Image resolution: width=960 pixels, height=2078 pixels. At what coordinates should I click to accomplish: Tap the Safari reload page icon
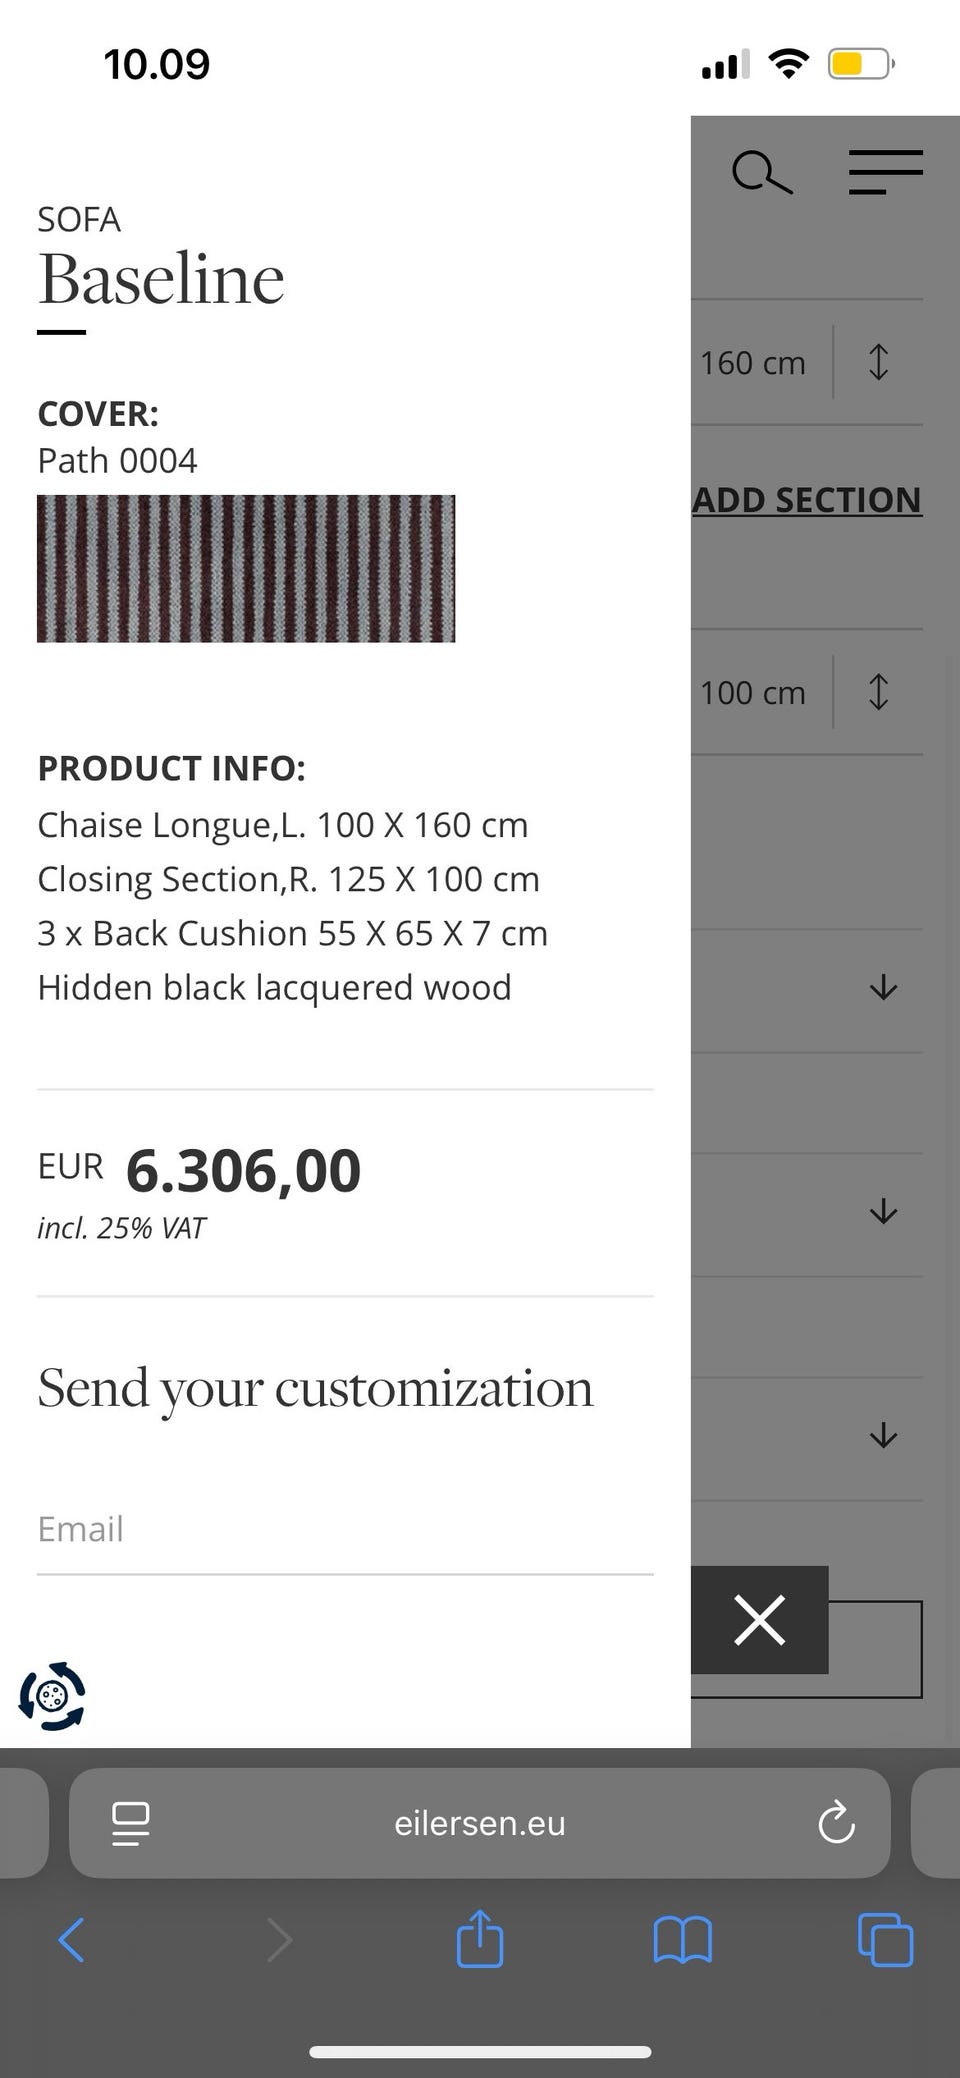[x=836, y=1823]
